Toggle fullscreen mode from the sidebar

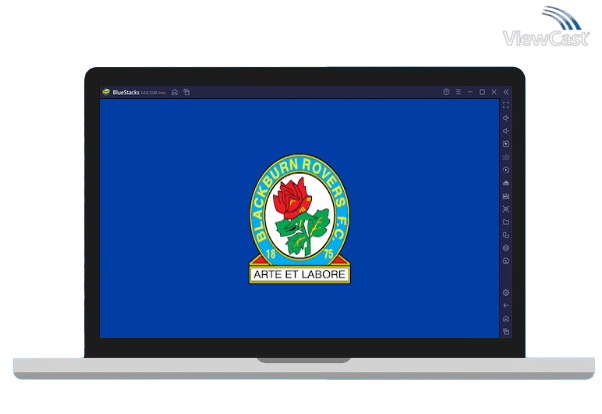pyautogui.click(x=506, y=105)
